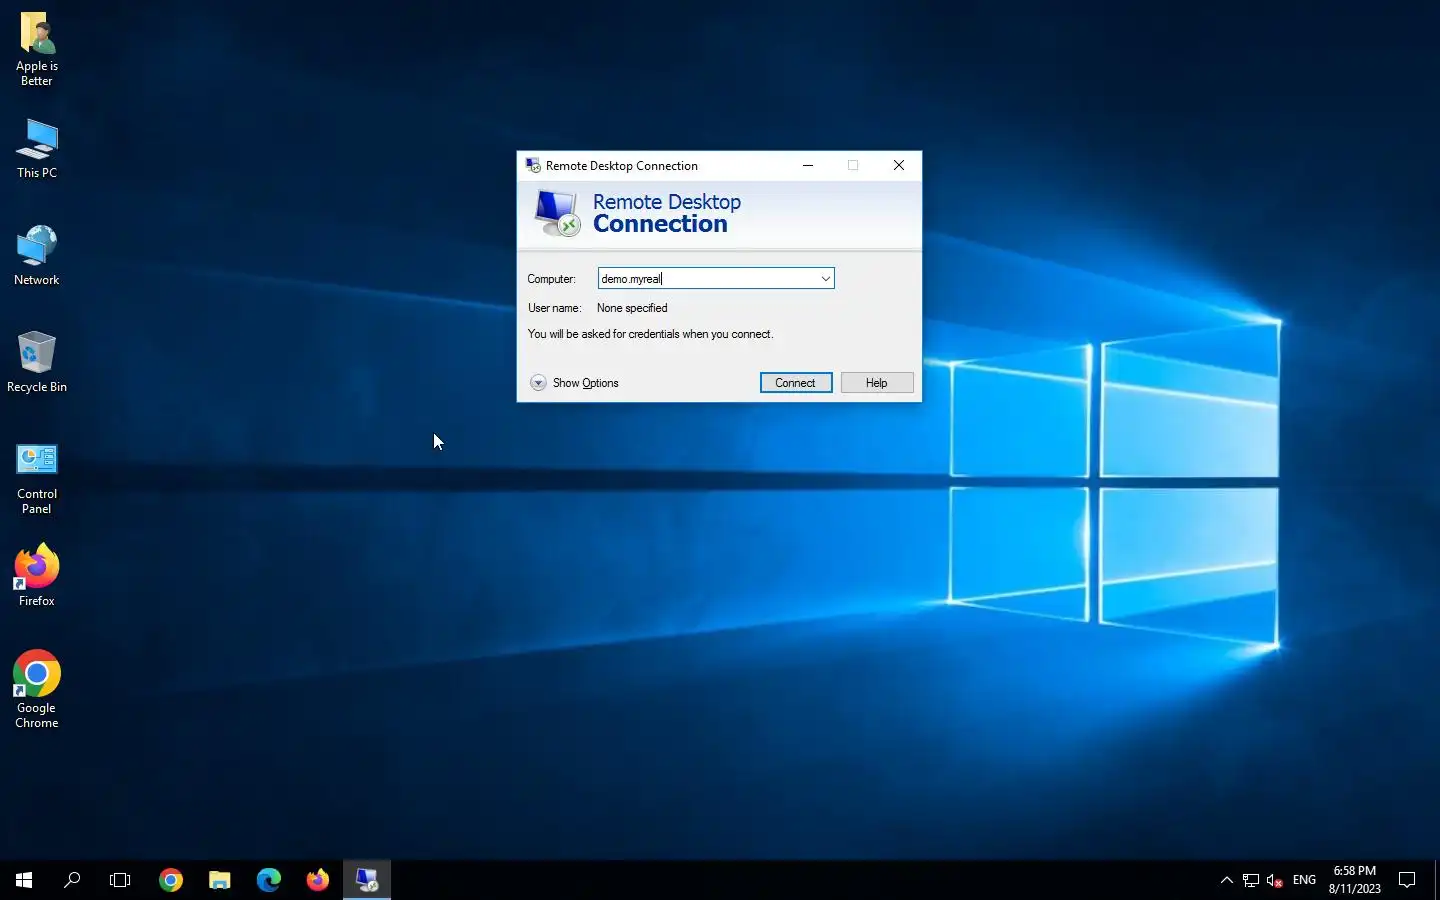Expand Show Options in Remote Desktop
The height and width of the screenshot is (900, 1440).
click(x=575, y=383)
